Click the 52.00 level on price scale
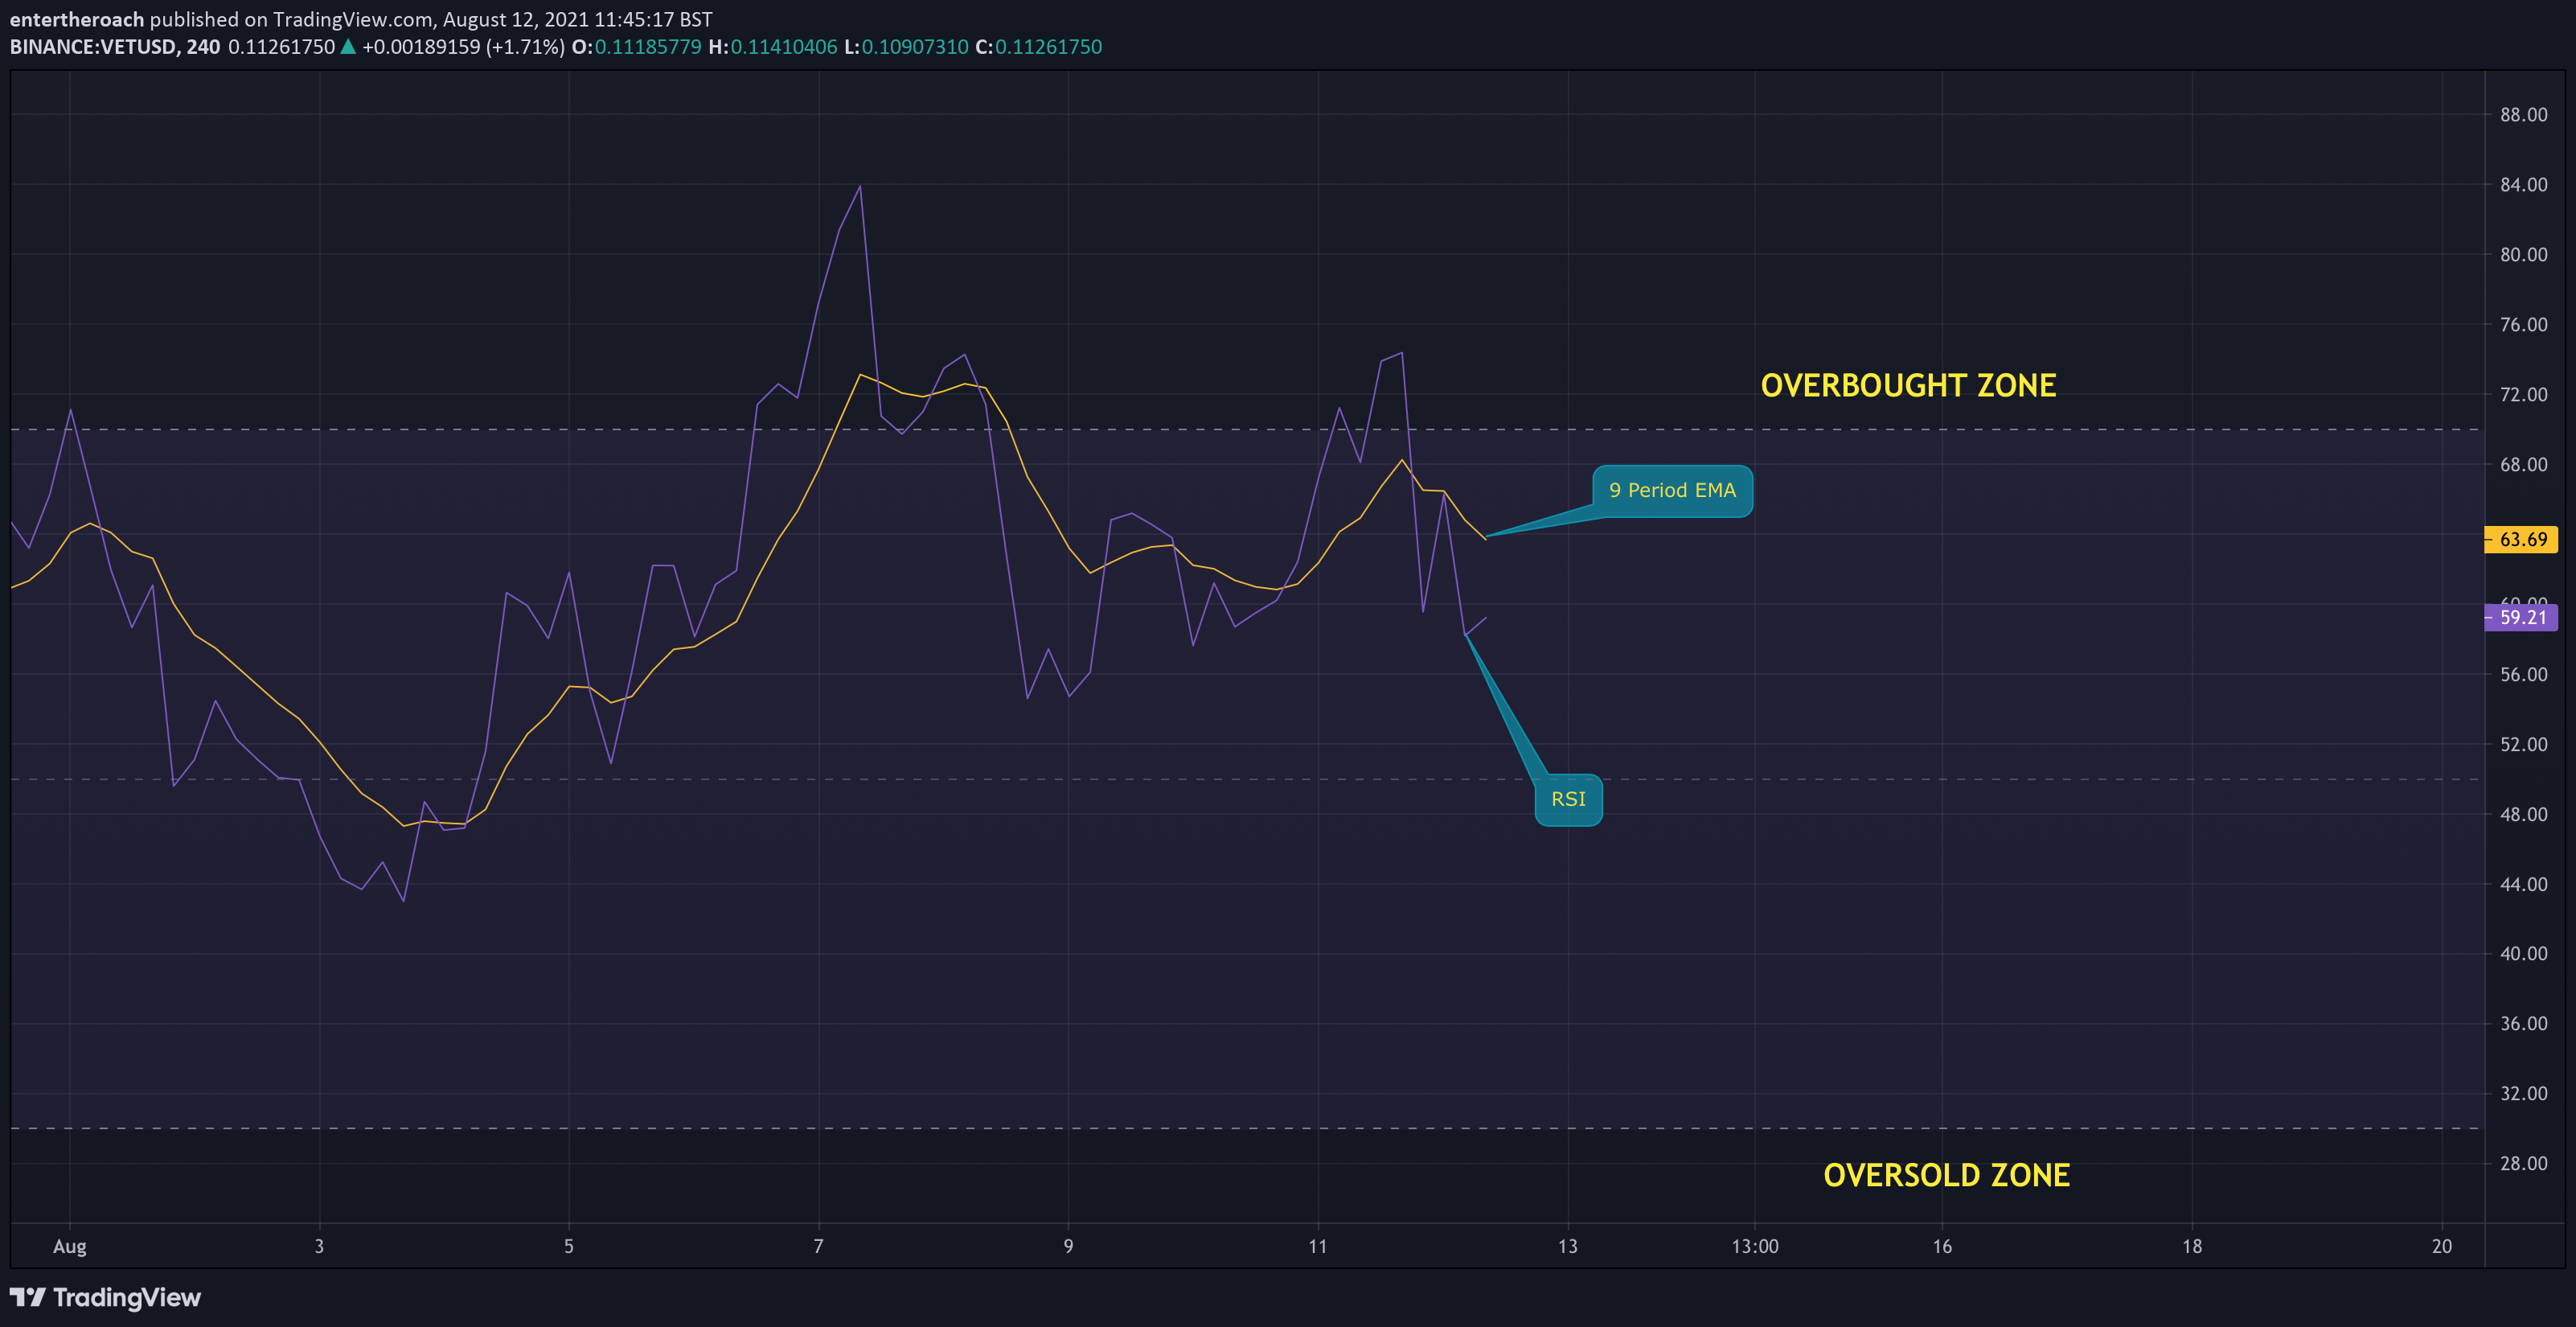The image size is (2576, 1327). point(2523,744)
